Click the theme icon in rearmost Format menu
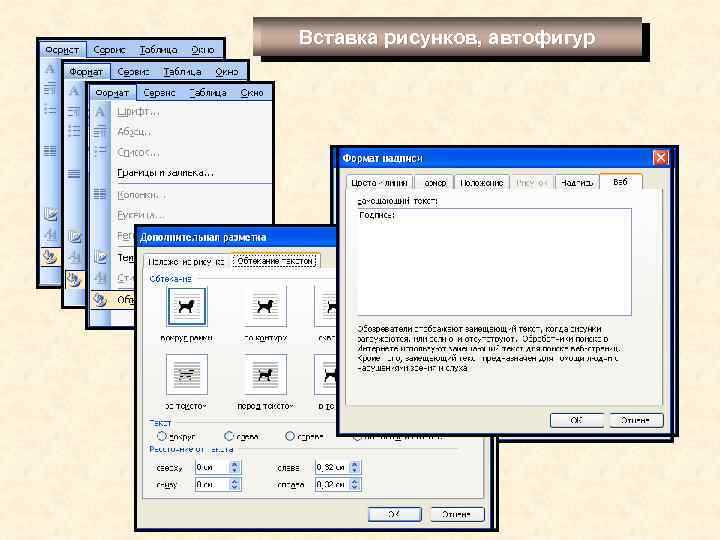This screenshot has height=540, width=720. tap(50, 214)
